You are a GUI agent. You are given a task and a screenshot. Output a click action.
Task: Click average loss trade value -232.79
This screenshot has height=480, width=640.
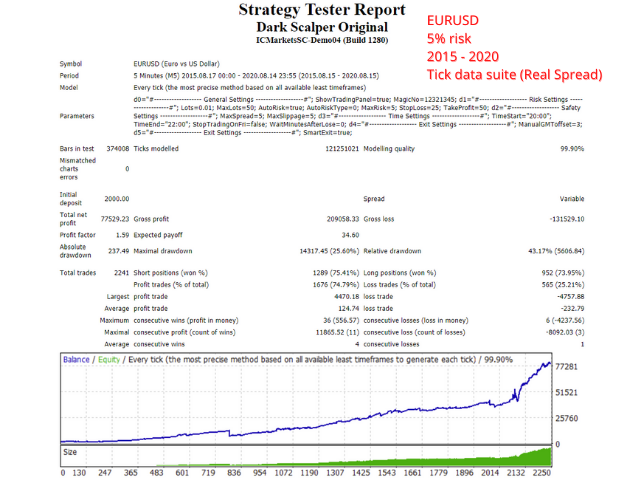pos(572,308)
